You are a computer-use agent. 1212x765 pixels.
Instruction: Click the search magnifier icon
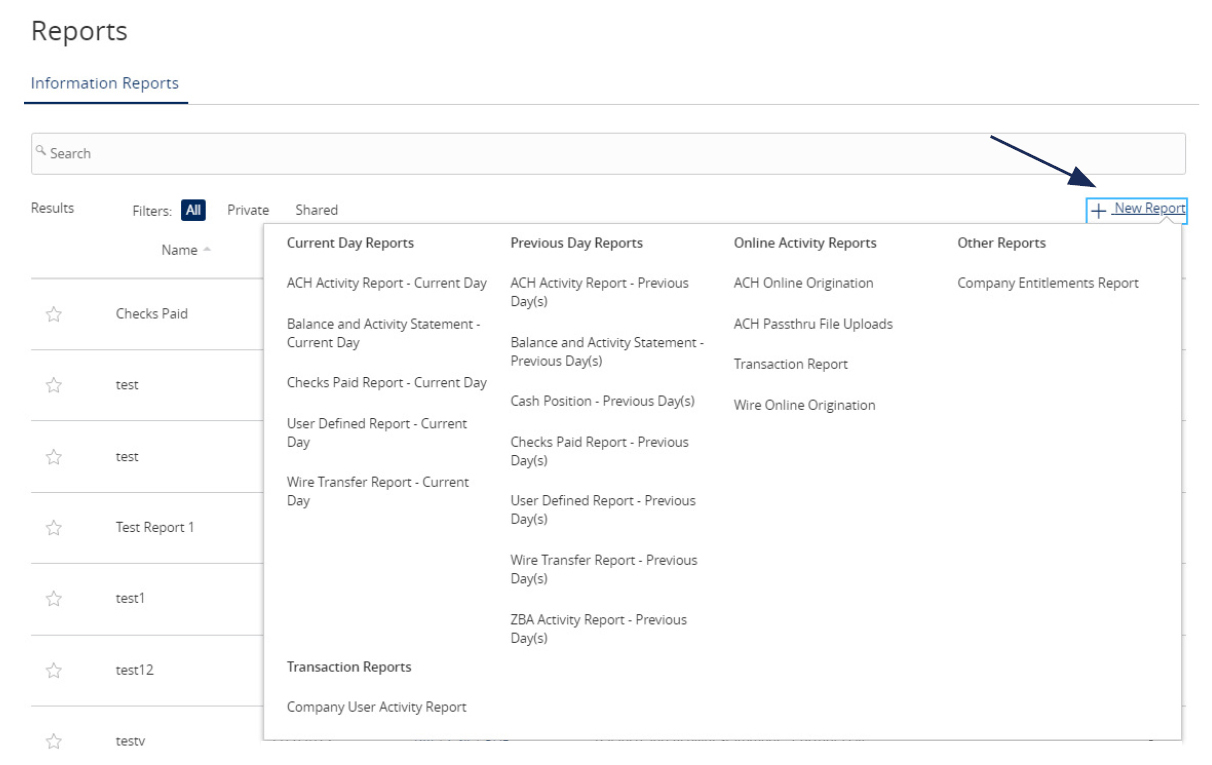[x=40, y=150]
